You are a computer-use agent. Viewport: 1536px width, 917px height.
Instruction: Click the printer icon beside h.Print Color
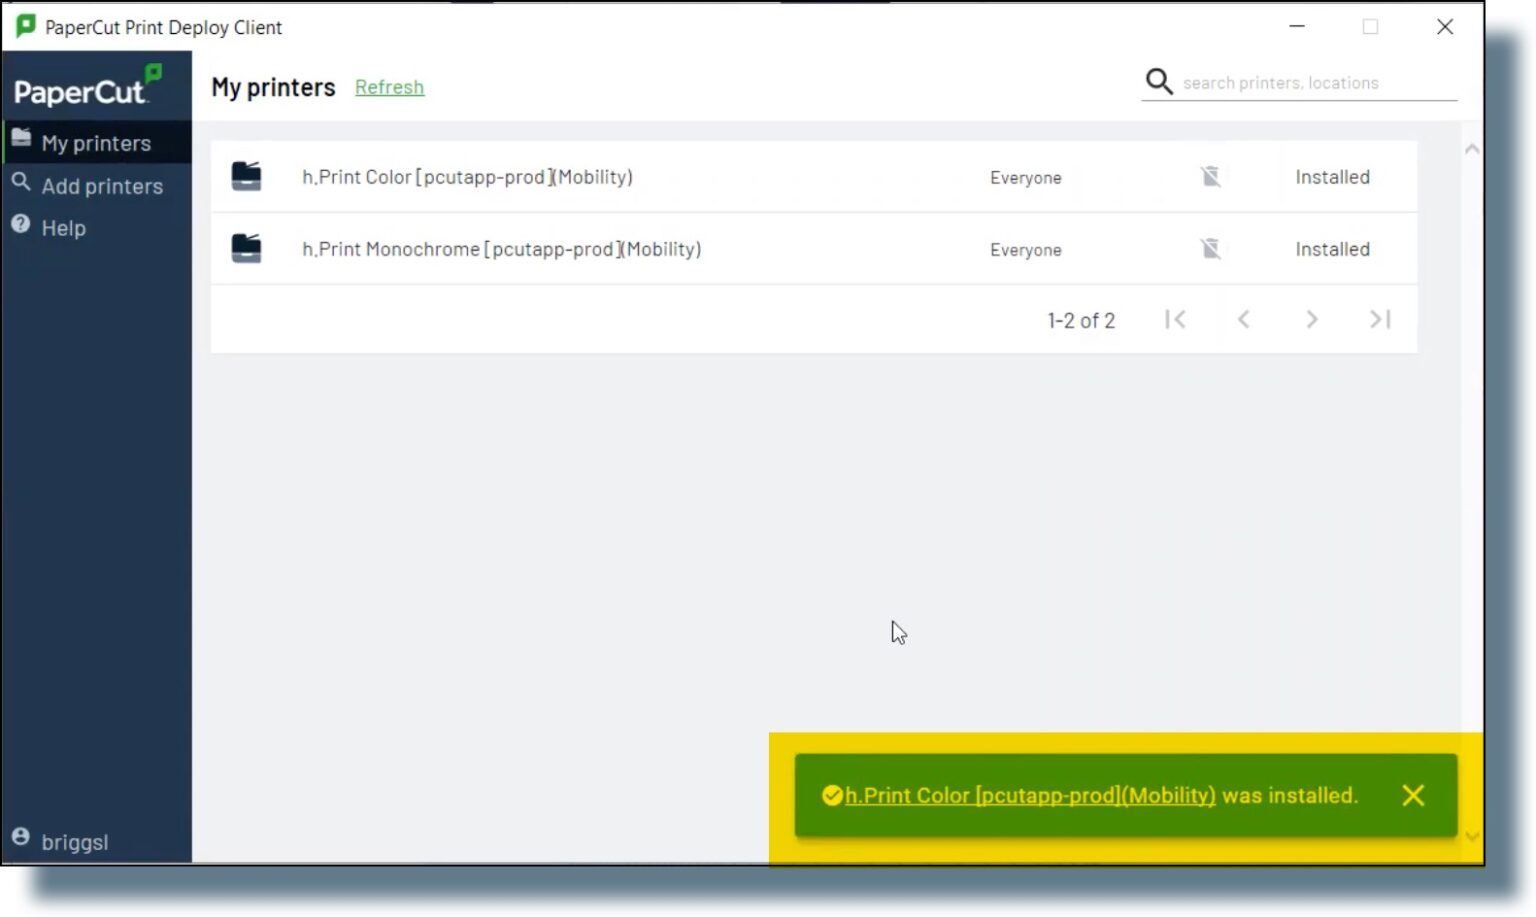pos(246,175)
